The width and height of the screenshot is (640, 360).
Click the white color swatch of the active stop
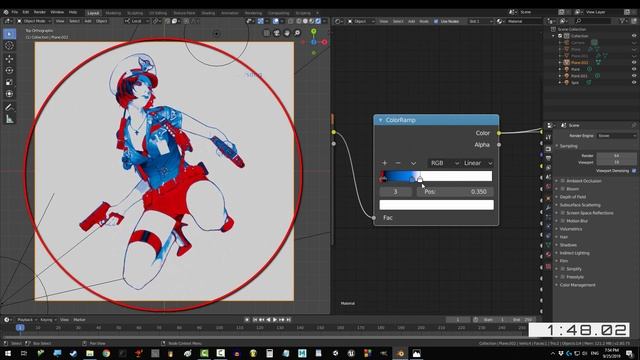click(x=436, y=204)
